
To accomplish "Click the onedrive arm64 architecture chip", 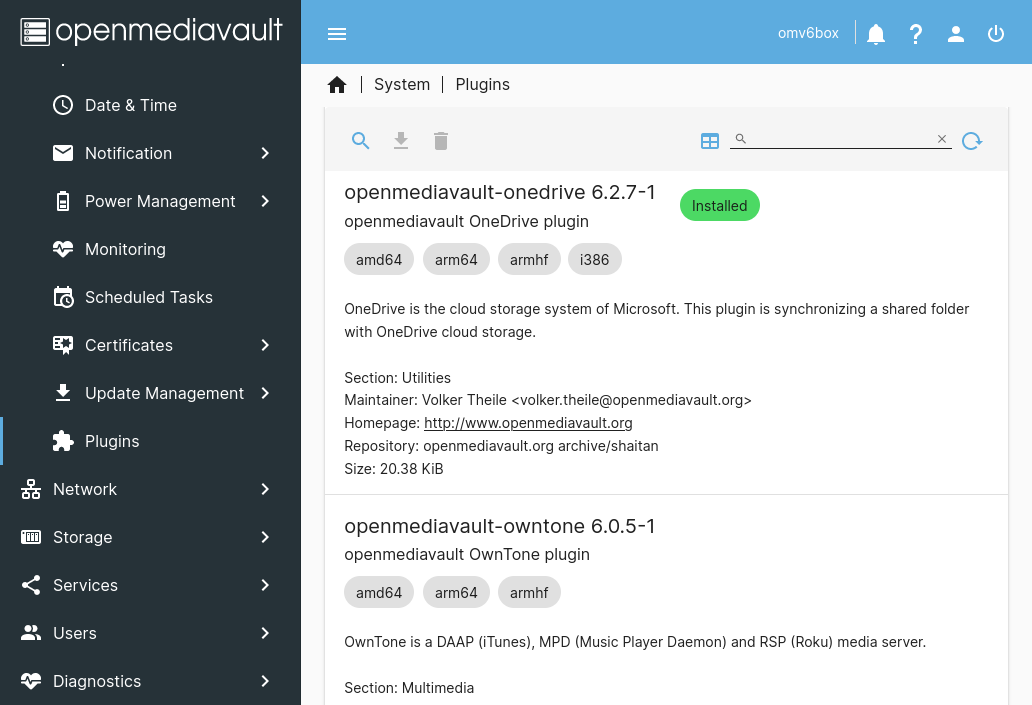I will [456, 259].
